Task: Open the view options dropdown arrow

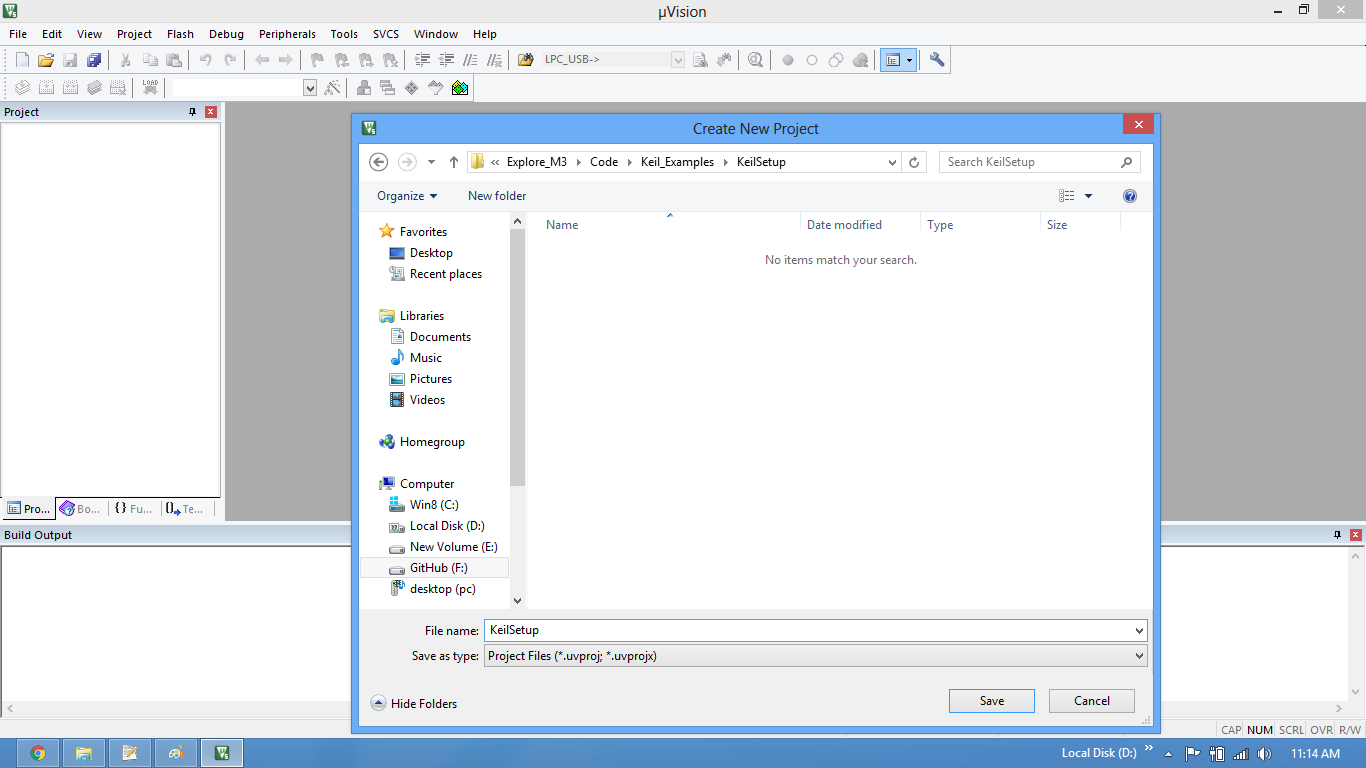Action: (1089, 196)
